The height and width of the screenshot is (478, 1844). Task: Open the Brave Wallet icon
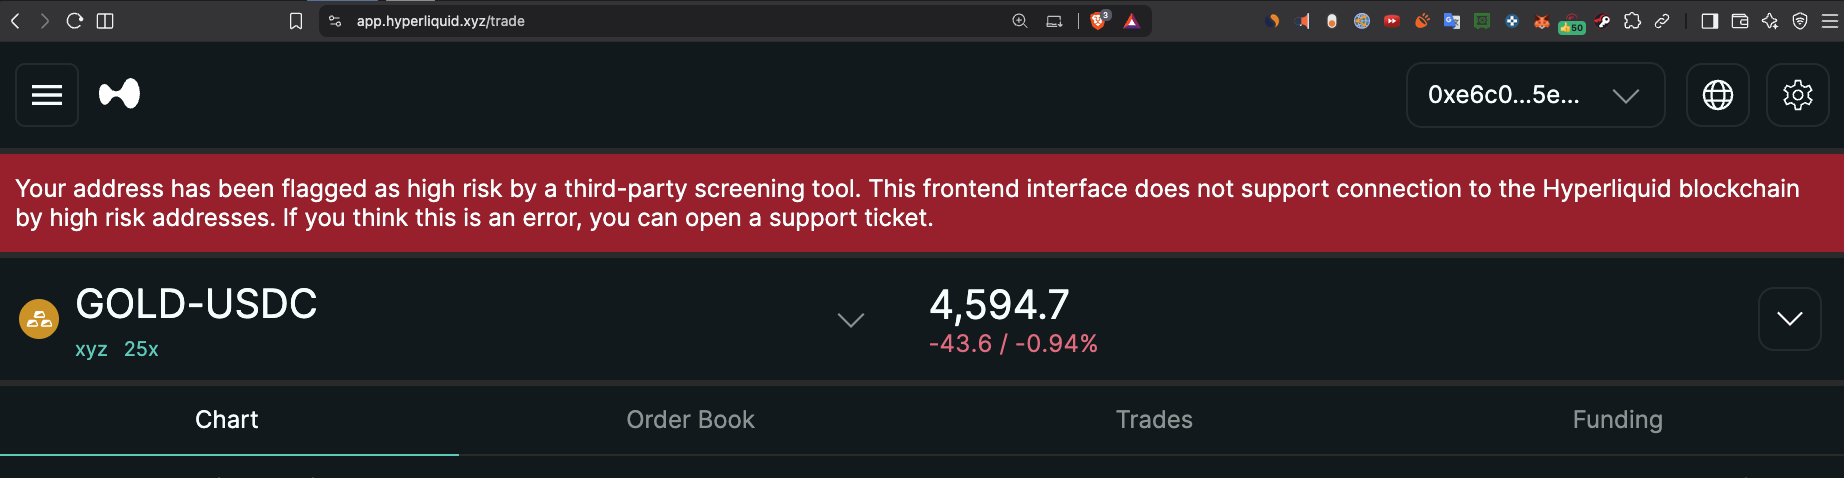tap(1740, 21)
